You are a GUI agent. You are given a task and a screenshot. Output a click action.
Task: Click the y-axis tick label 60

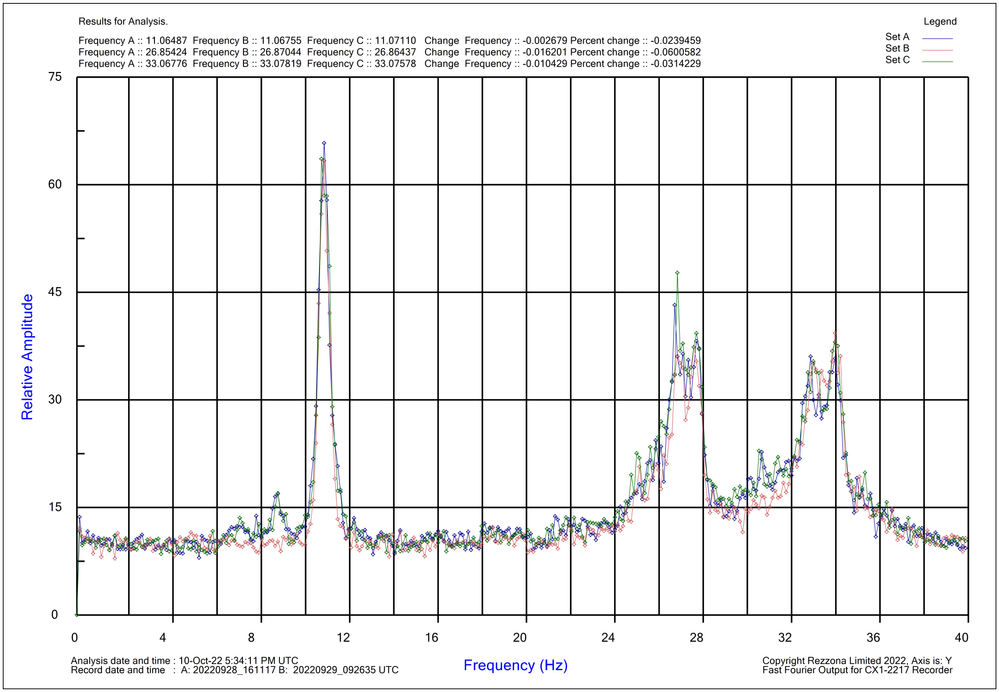coord(55,185)
